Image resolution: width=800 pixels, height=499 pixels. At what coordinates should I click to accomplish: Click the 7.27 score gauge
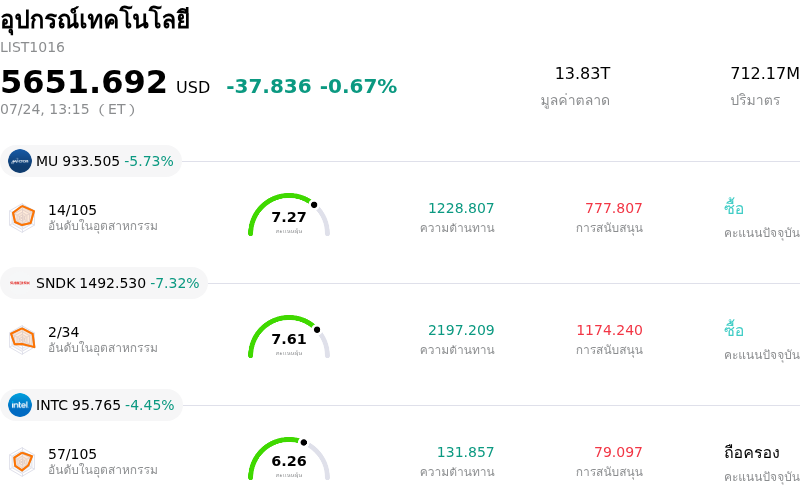[x=289, y=215]
